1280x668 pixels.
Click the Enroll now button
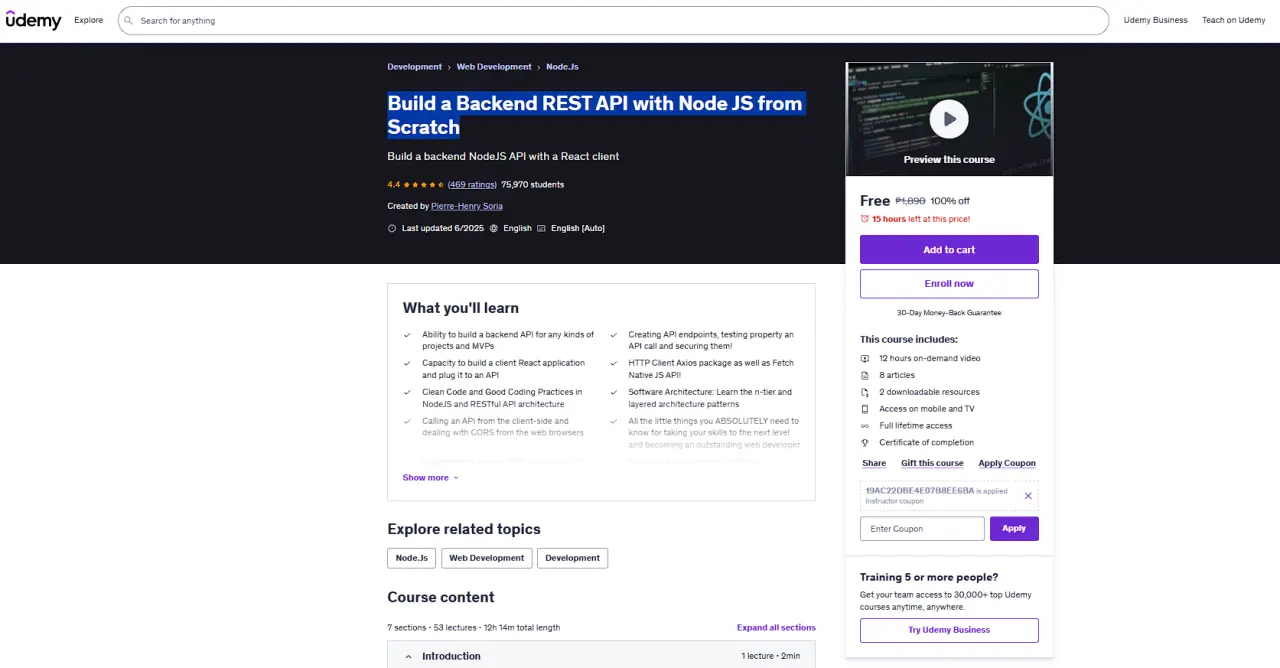[949, 284]
